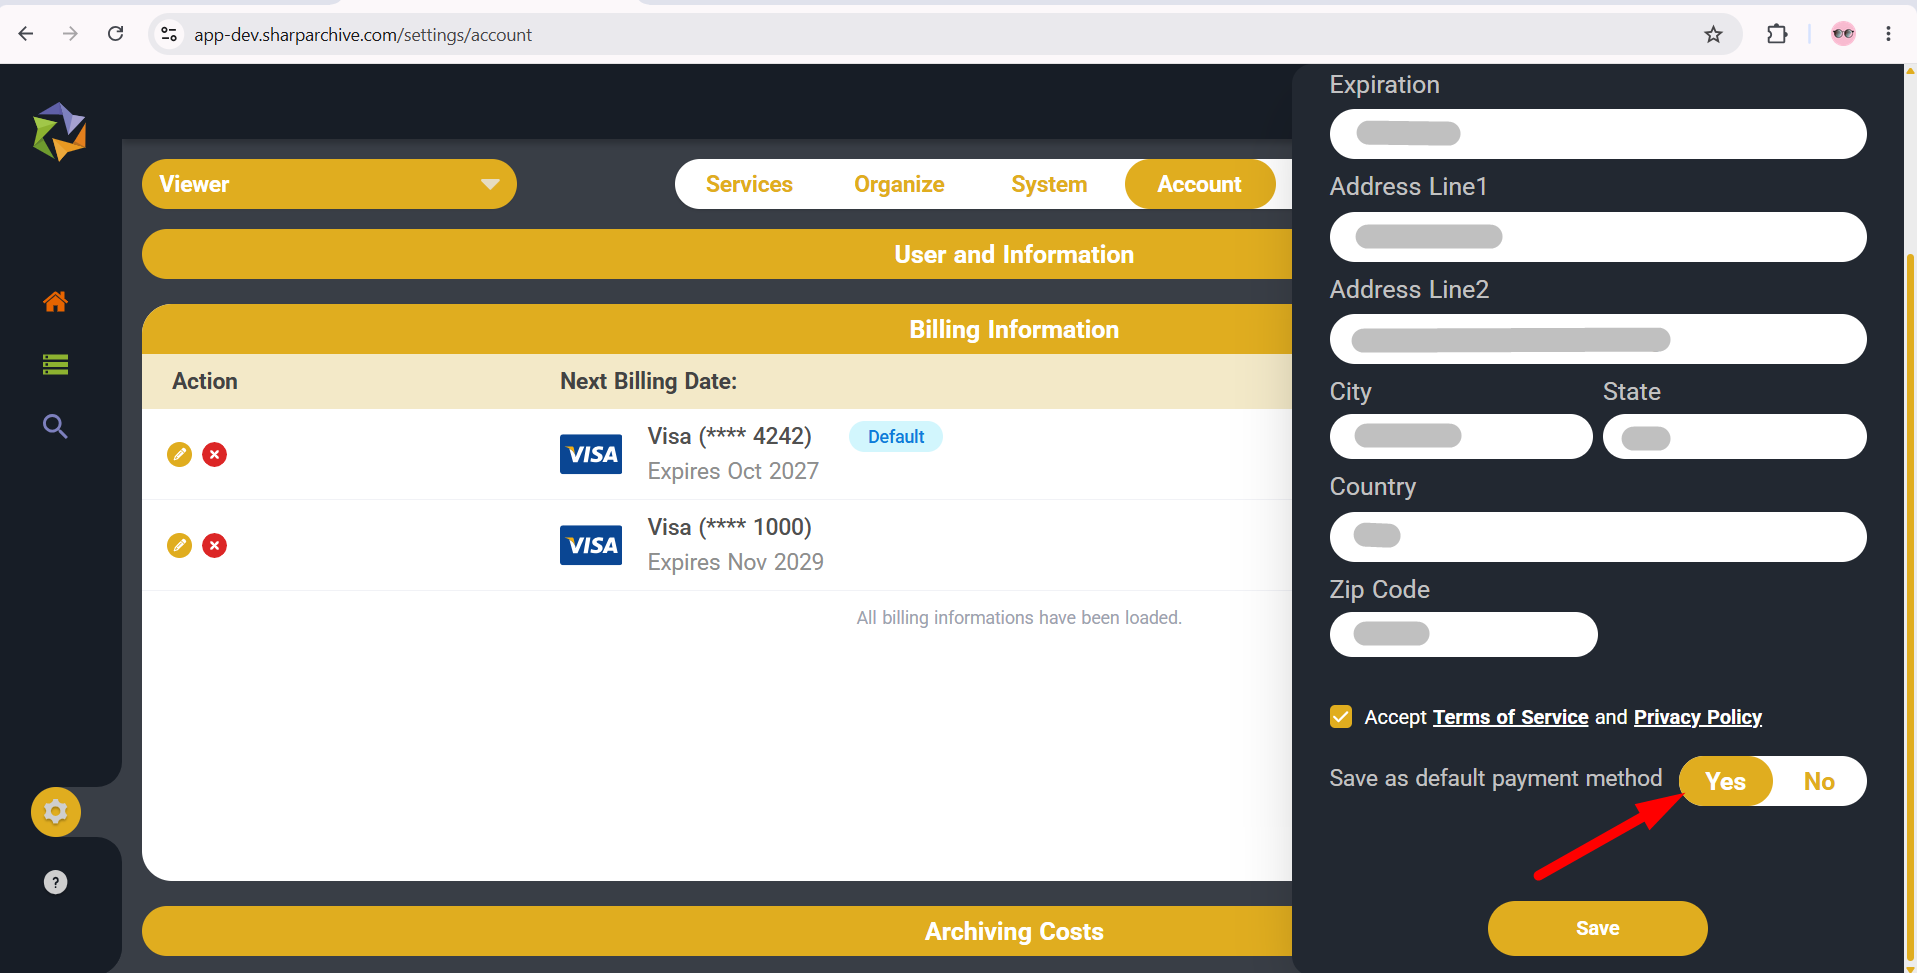The height and width of the screenshot is (973, 1917).
Task: Focus the Zip Code field
Action: (1463, 634)
